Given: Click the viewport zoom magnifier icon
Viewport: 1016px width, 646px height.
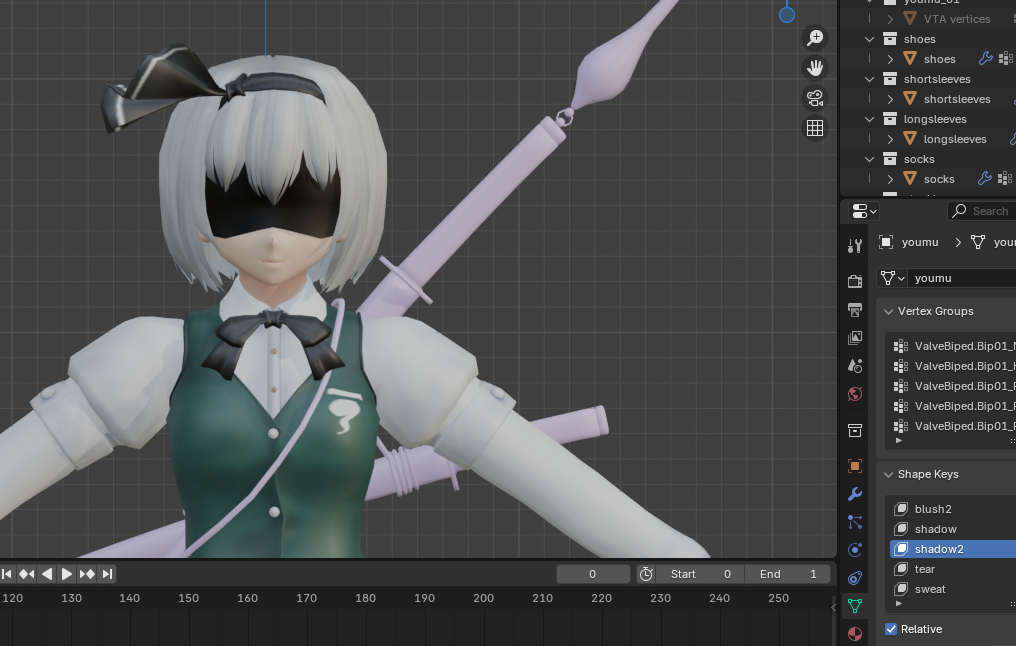Looking at the screenshot, I should pyautogui.click(x=815, y=38).
